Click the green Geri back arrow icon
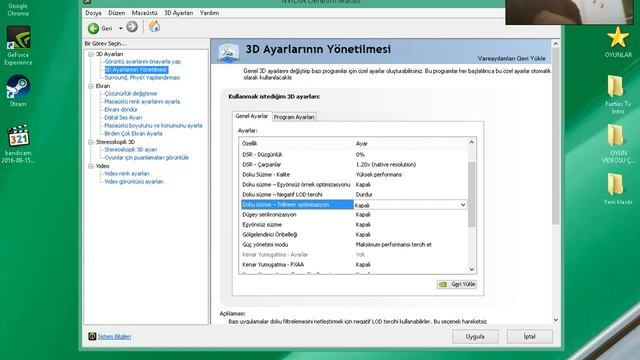This screenshot has height=360, width=640. tap(93, 28)
